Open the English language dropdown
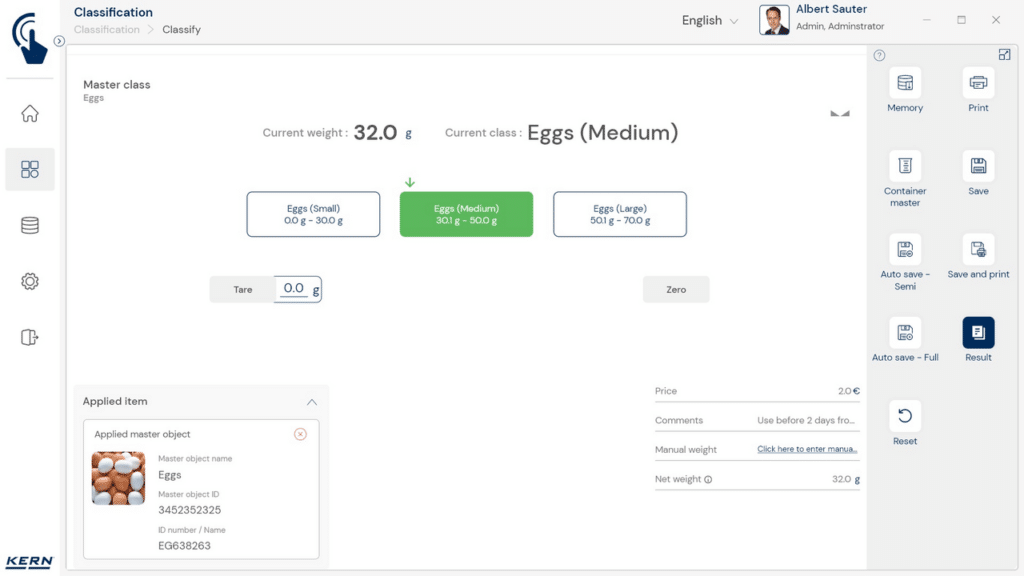1024x576 pixels. coord(710,21)
